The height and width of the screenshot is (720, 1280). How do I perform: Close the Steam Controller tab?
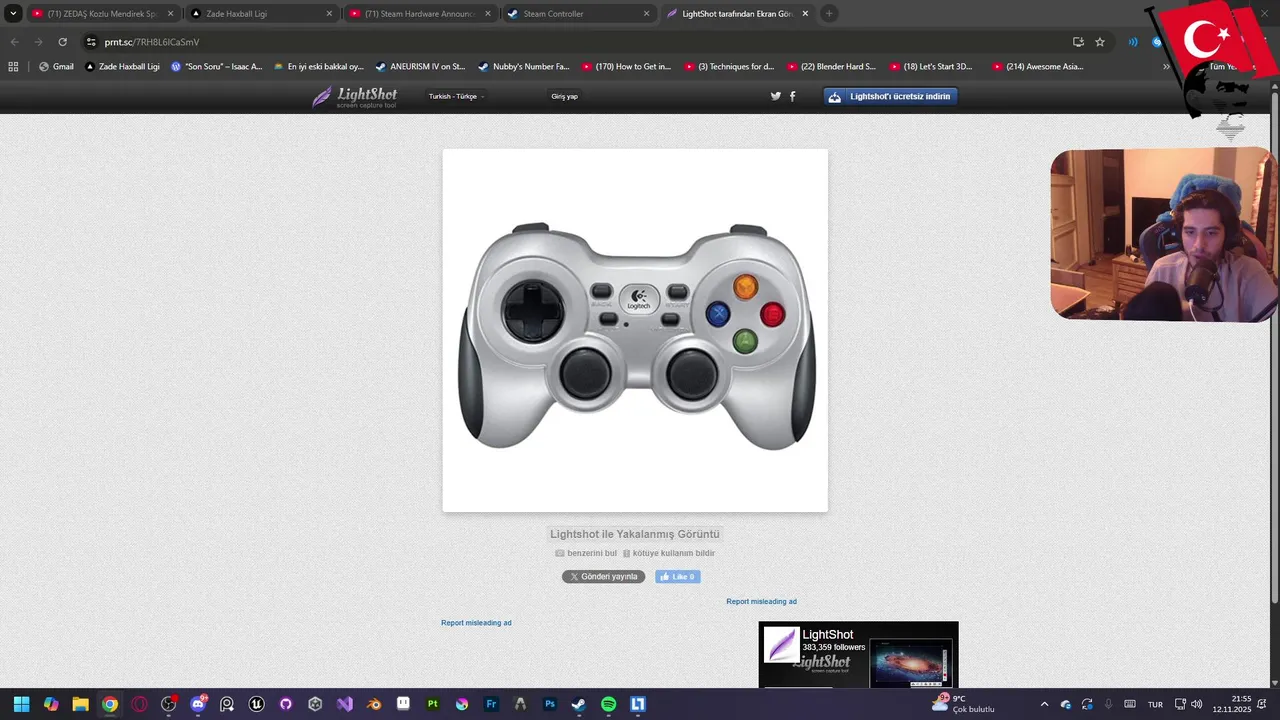pos(646,14)
